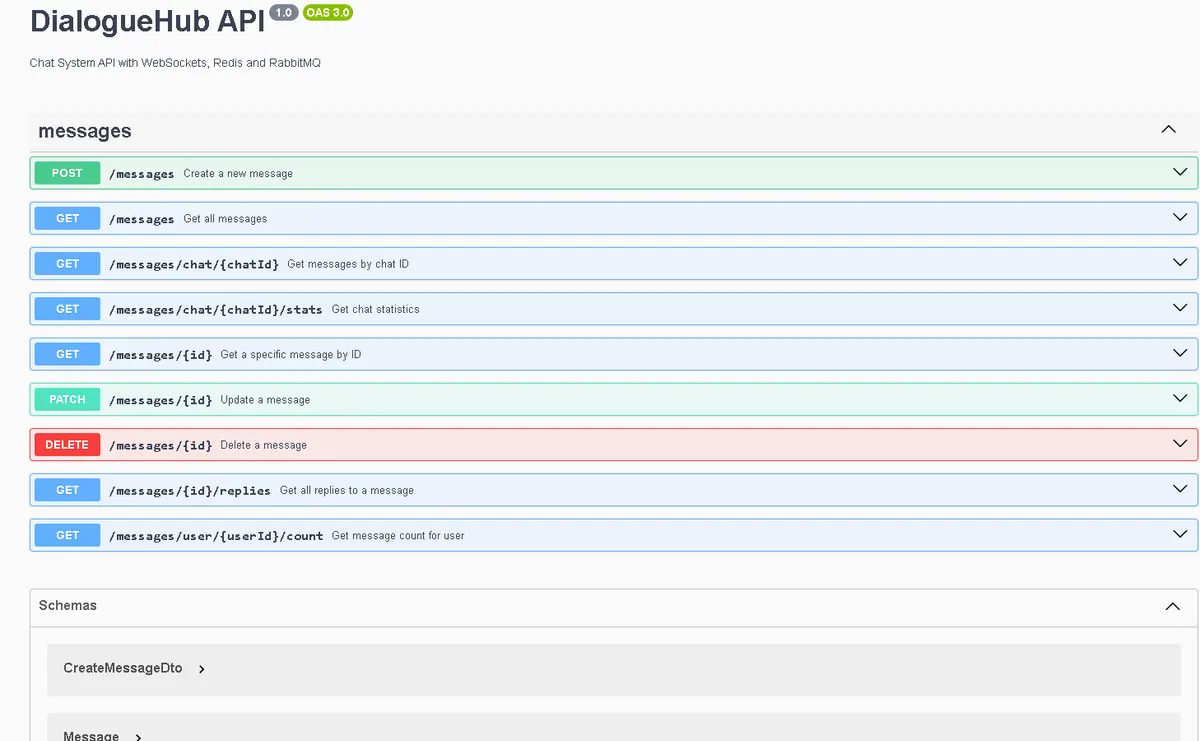Click the messages tag heading
Screen dimensions: 1200x741
(85, 131)
